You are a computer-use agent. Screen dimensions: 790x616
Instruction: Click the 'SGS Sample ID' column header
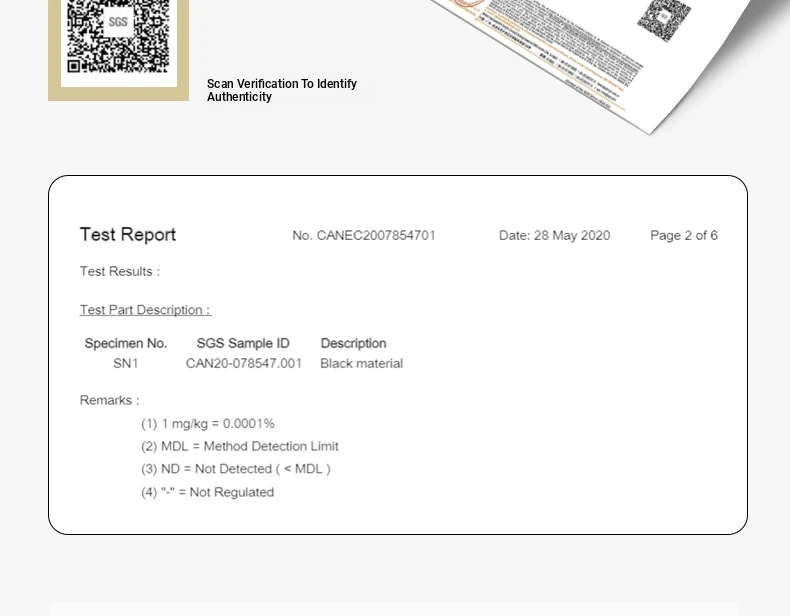click(243, 343)
